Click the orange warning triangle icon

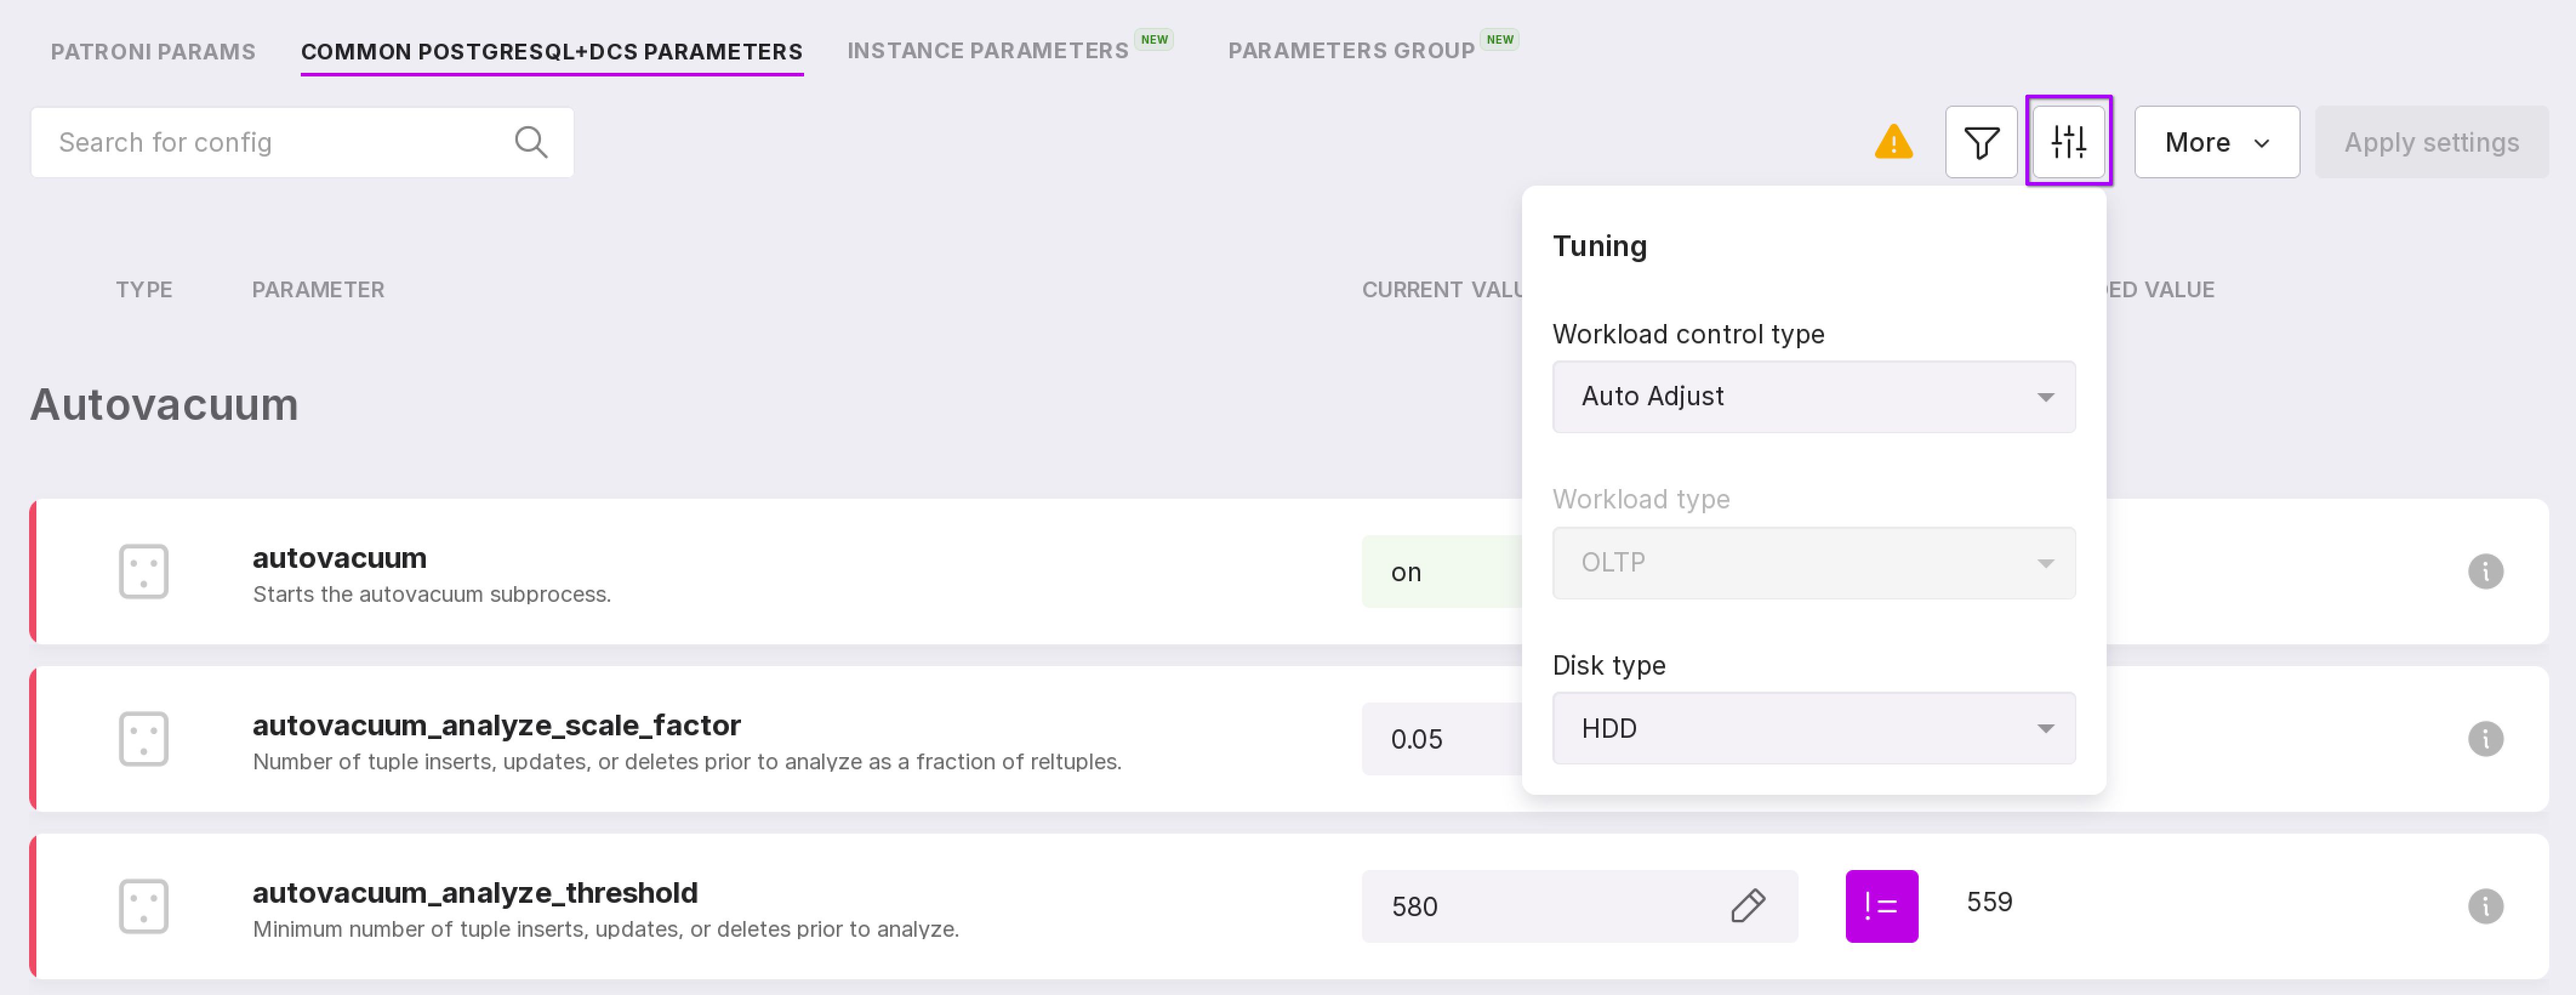1893,142
